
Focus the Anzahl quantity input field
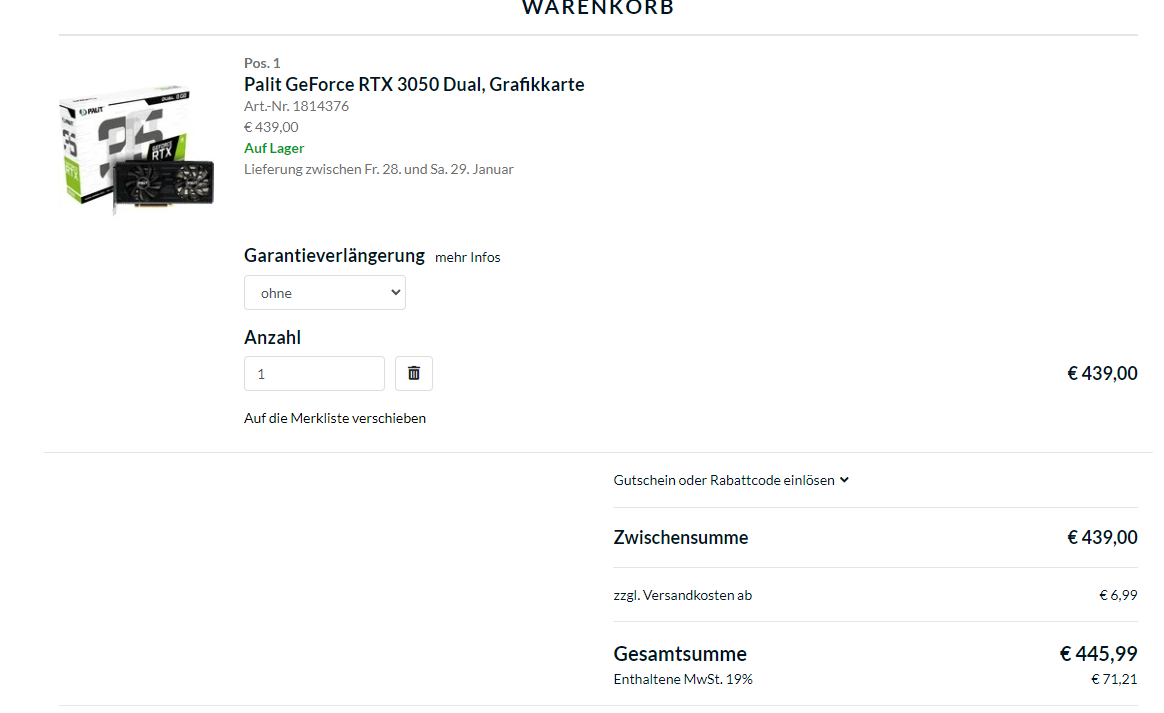click(x=314, y=373)
